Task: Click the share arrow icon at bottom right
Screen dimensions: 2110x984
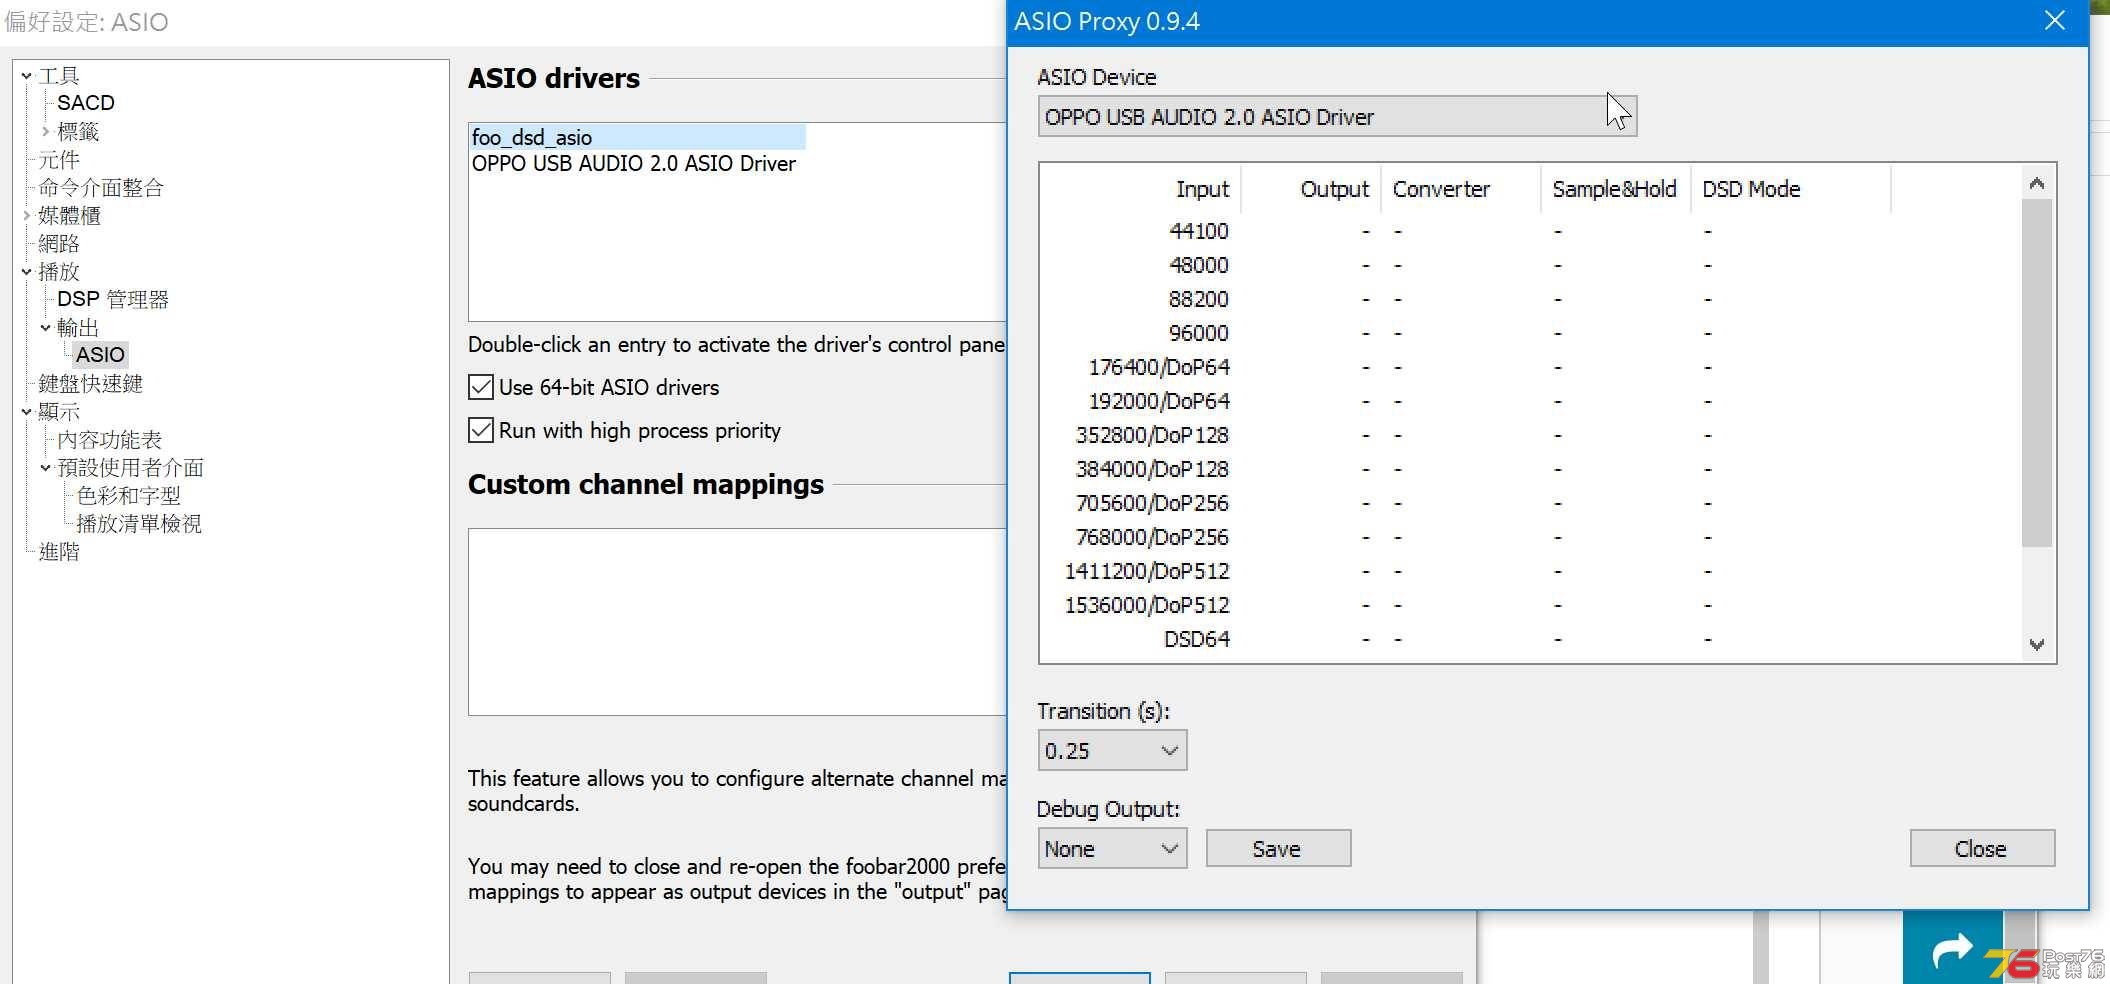Action: coord(1951,950)
